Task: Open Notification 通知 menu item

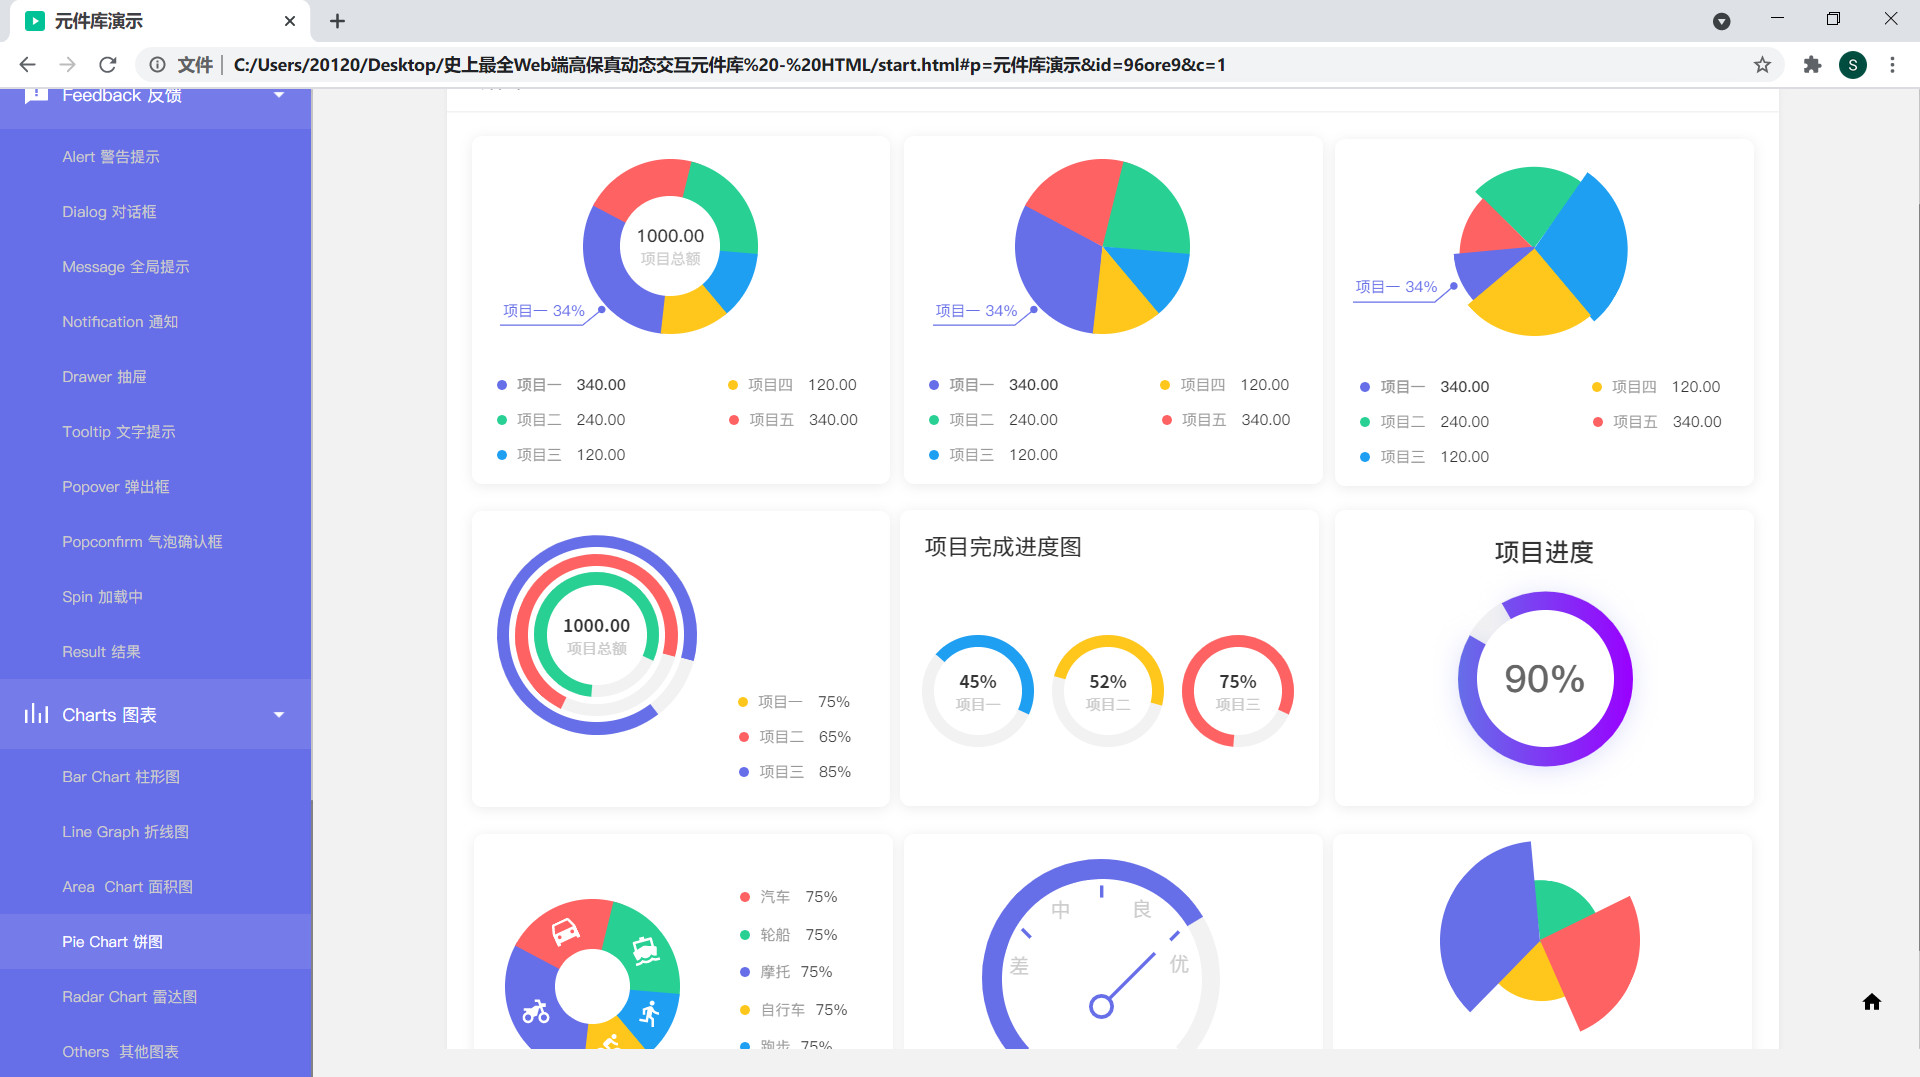Action: pyautogui.click(x=120, y=322)
